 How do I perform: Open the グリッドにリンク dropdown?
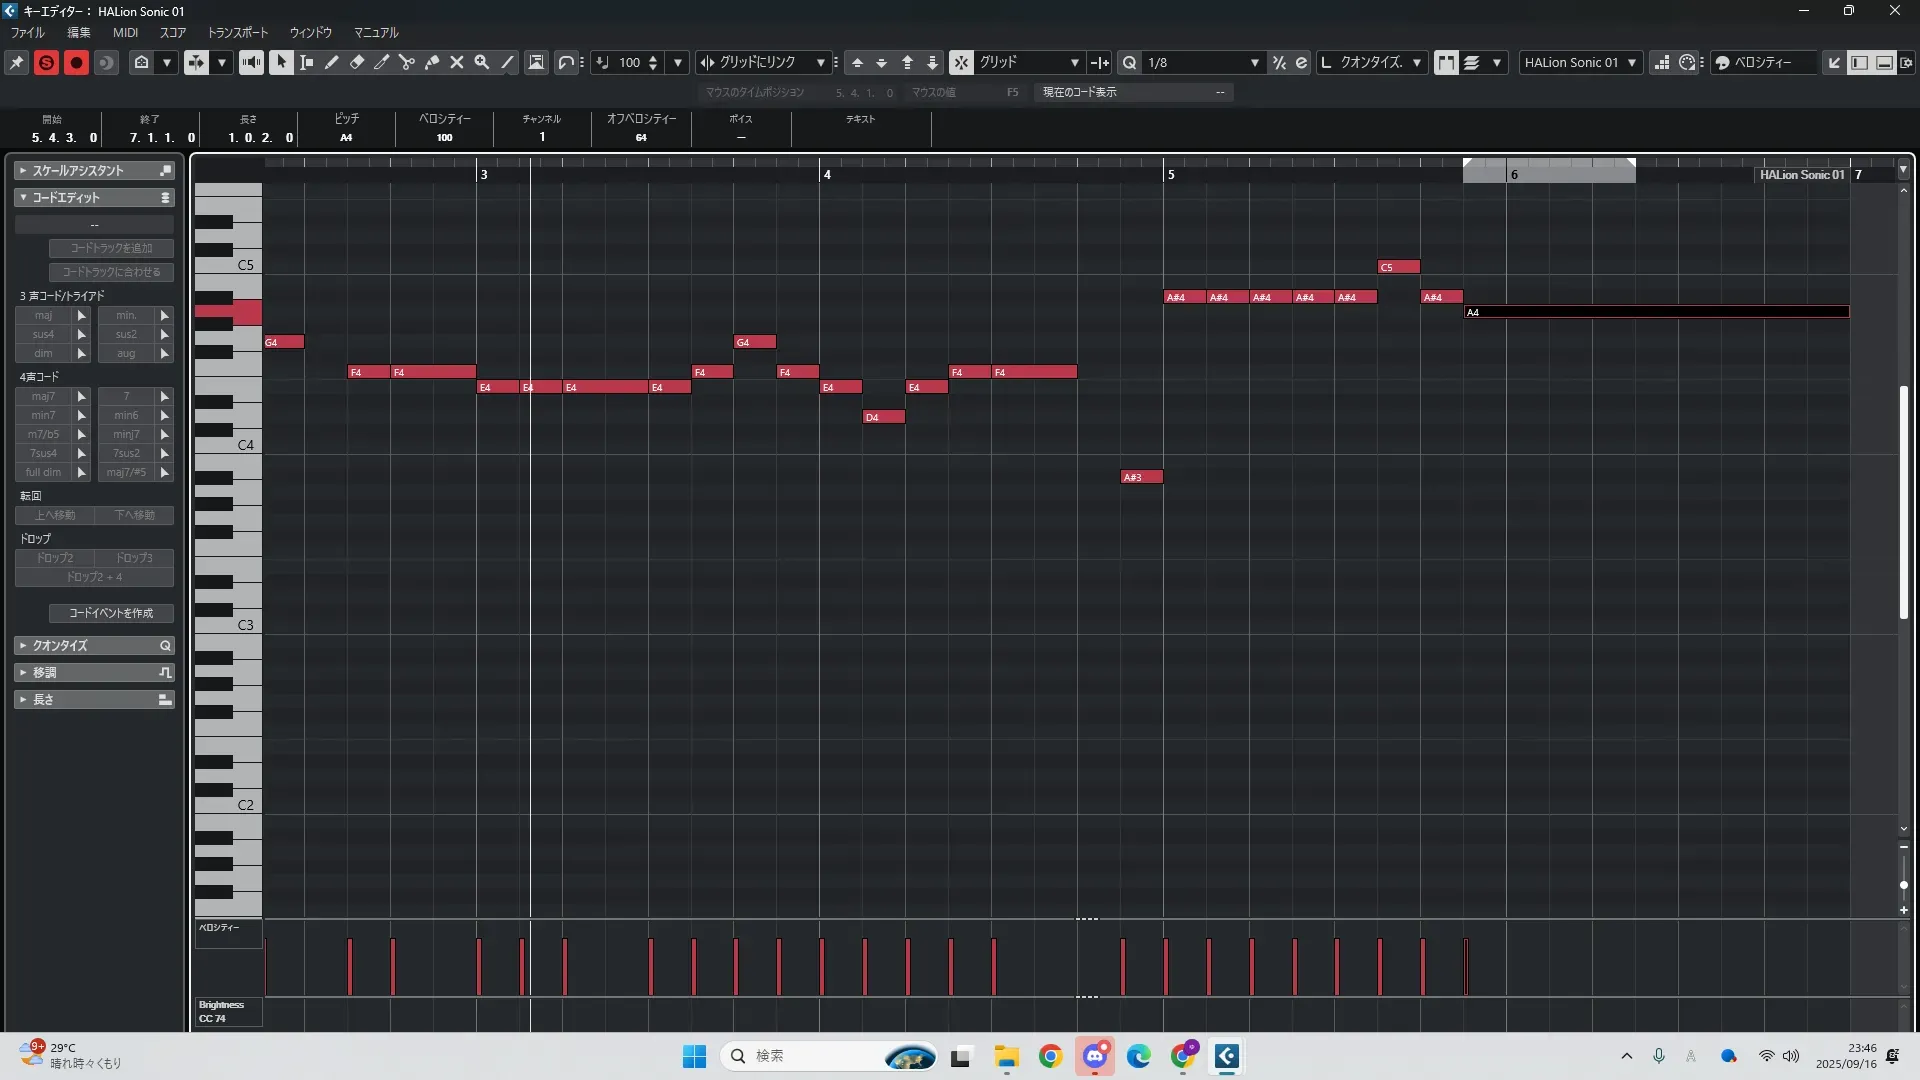point(820,62)
